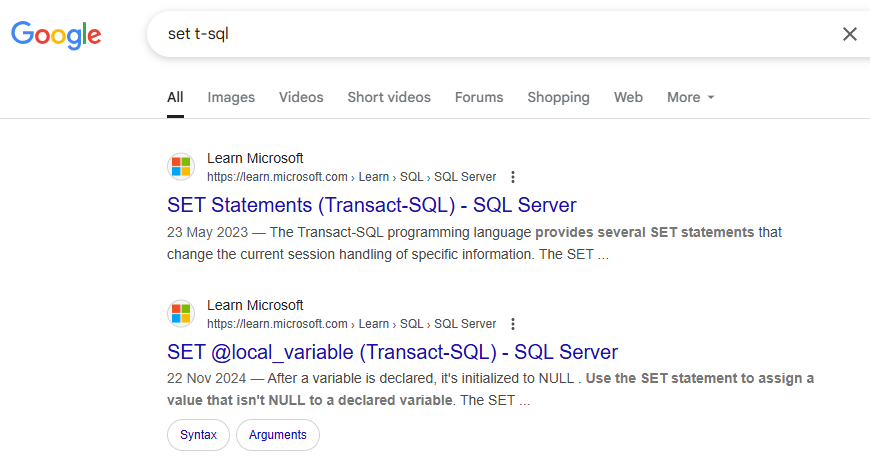Open the Short videos tab
Screen dimensions: 870x469
click(389, 97)
